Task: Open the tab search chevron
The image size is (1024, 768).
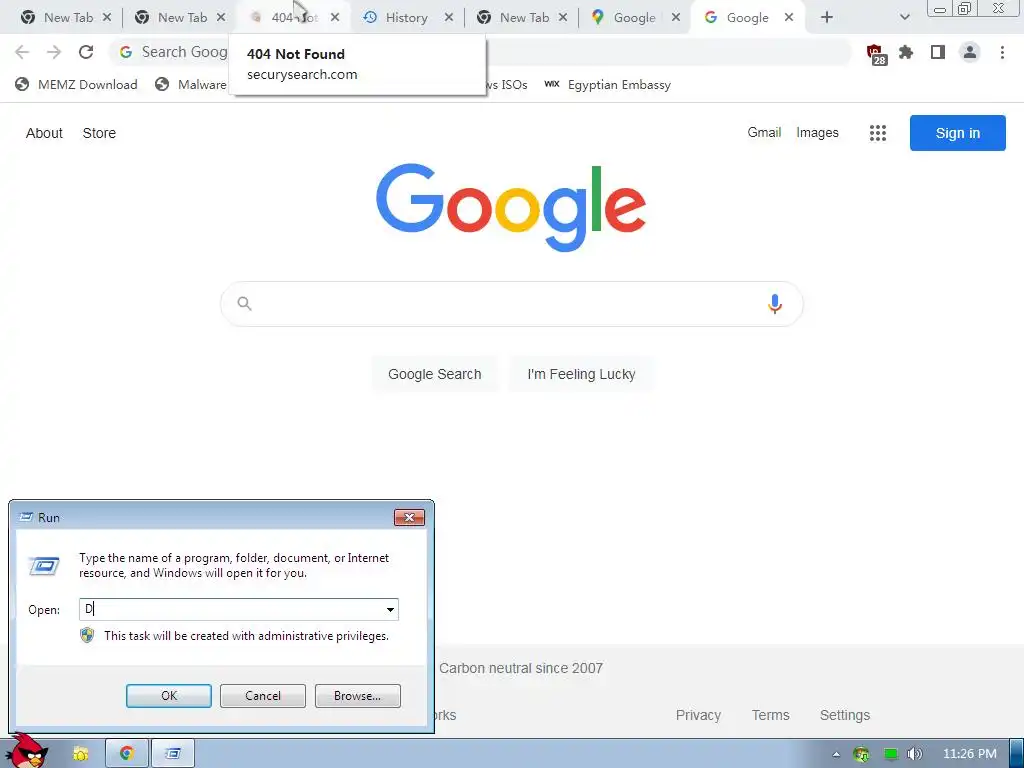Action: pyautogui.click(x=904, y=18)
